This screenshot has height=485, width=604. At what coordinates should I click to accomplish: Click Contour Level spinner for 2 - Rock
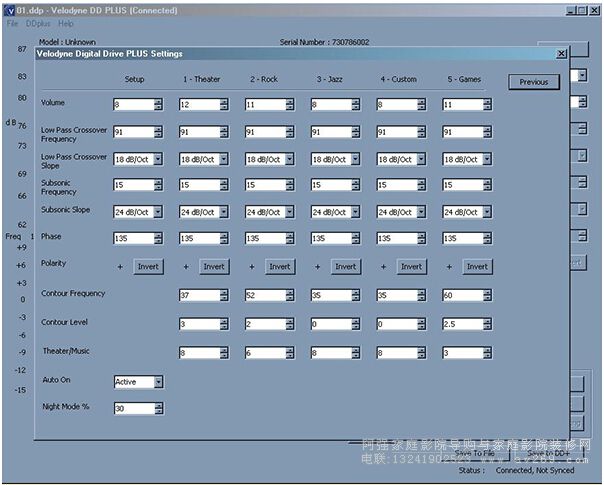tap(289, 324)
